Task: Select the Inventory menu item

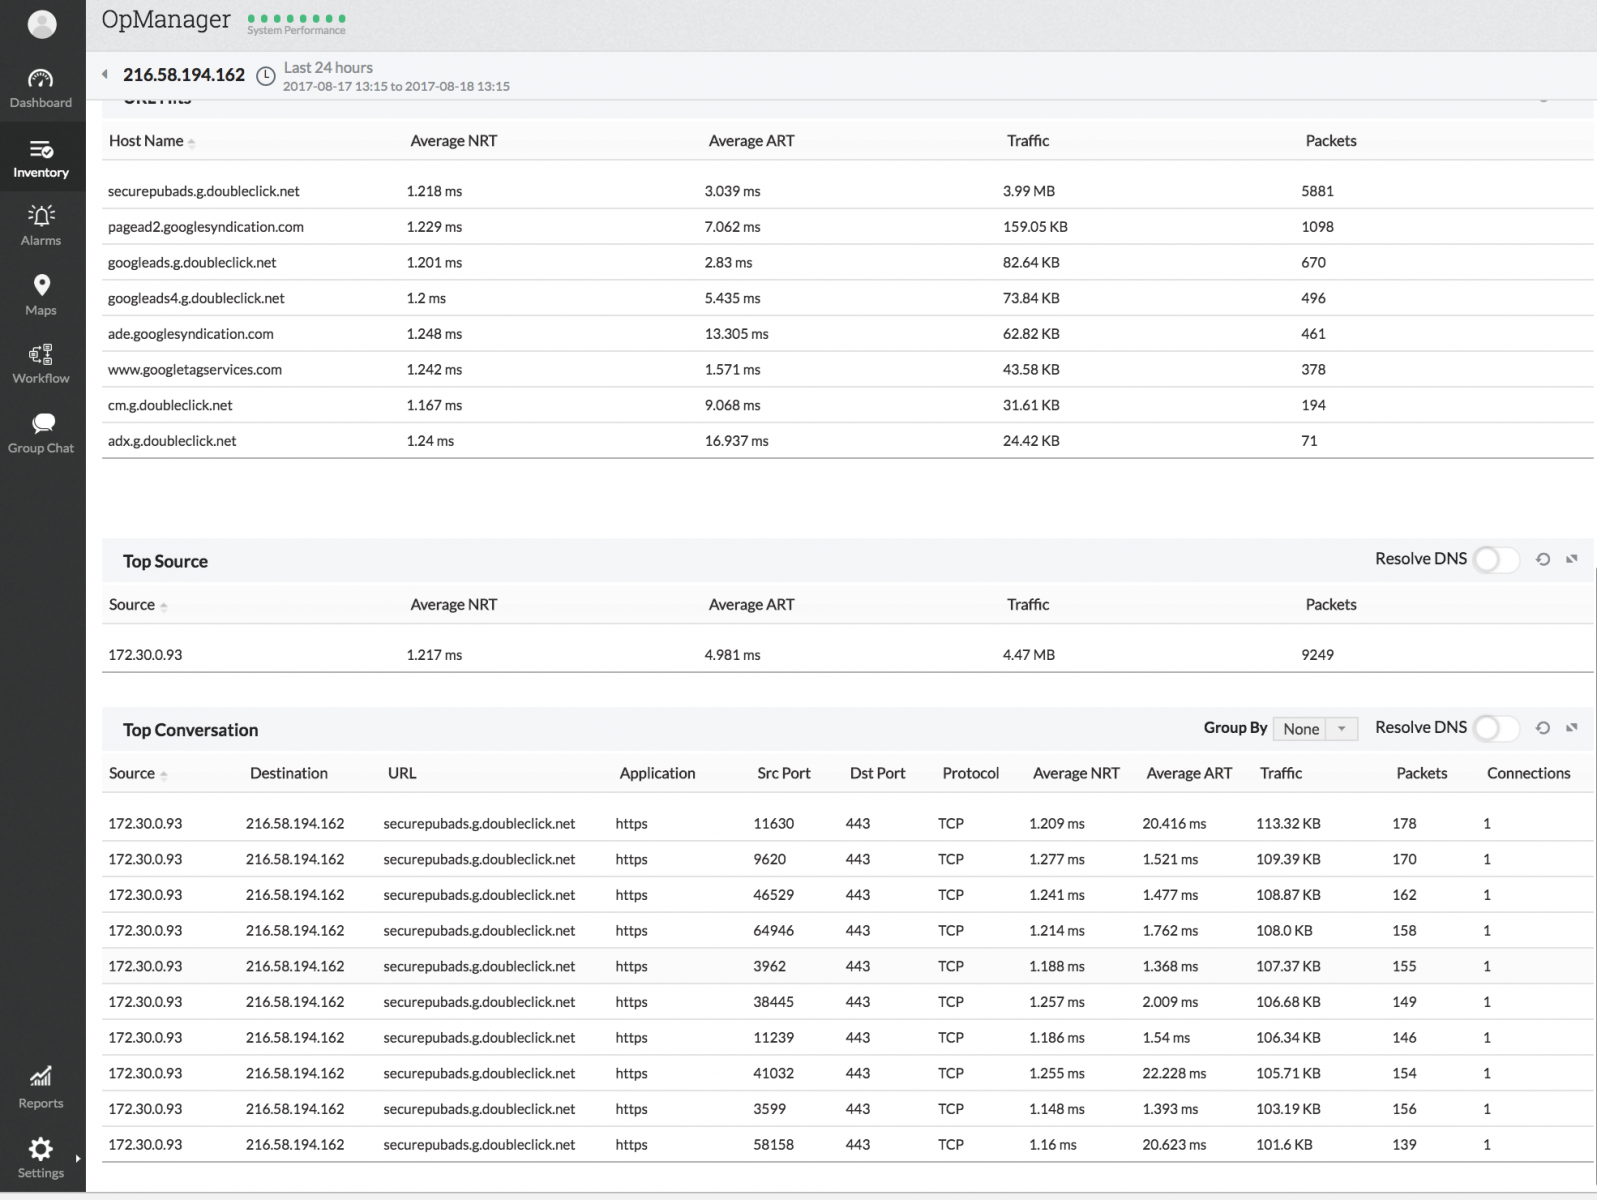Action: tap(41, 158)
